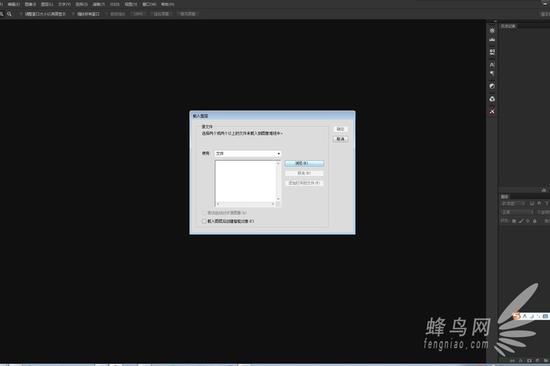Open the Tool Presets crossed-tools icon
This screenshot has width=550, height=366.
pyautogui.click(x=492, y=111)
